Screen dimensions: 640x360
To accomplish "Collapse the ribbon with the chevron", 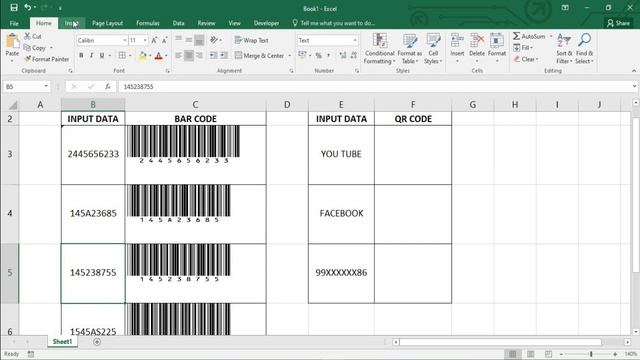I will click(x=633, y=71).
